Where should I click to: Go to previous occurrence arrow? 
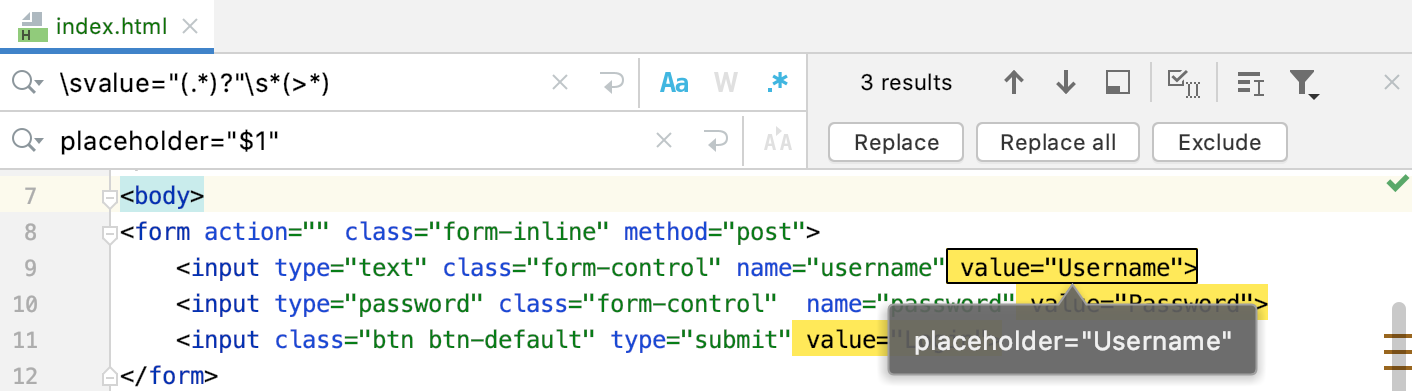pyautogui.click(x=1014, y=83)
